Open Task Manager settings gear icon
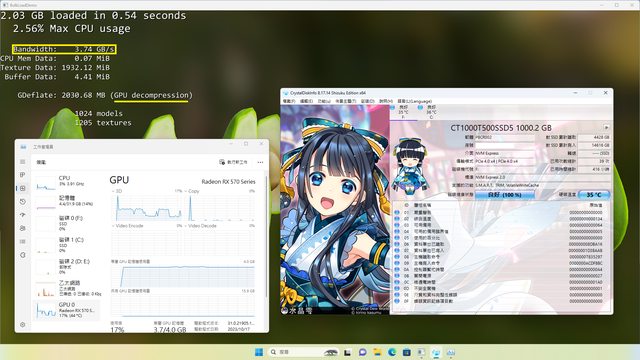This screenshot has height=360, width=640. [x=23, y=324]
